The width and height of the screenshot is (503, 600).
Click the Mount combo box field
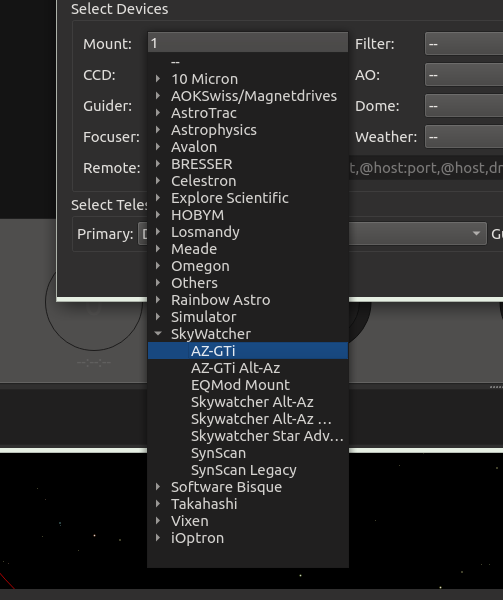[x=248, y=43]
